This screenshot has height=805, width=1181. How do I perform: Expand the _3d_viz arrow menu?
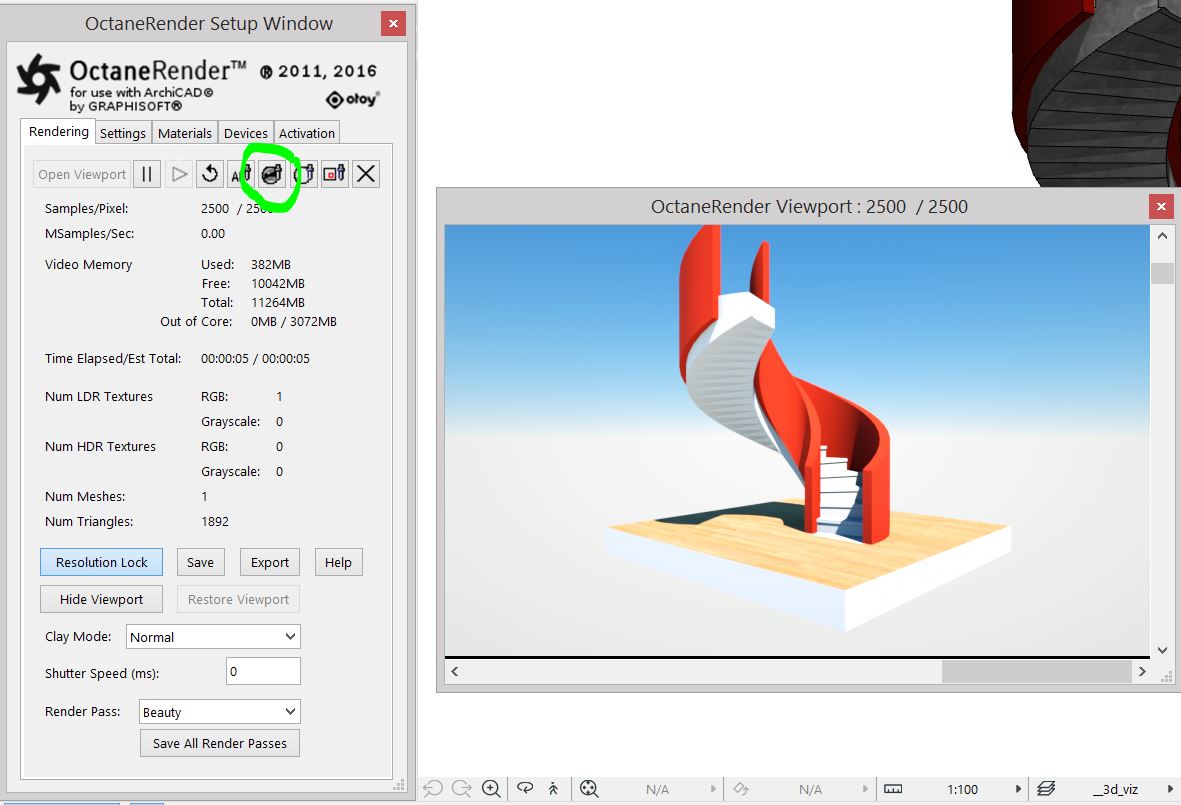1170,788
